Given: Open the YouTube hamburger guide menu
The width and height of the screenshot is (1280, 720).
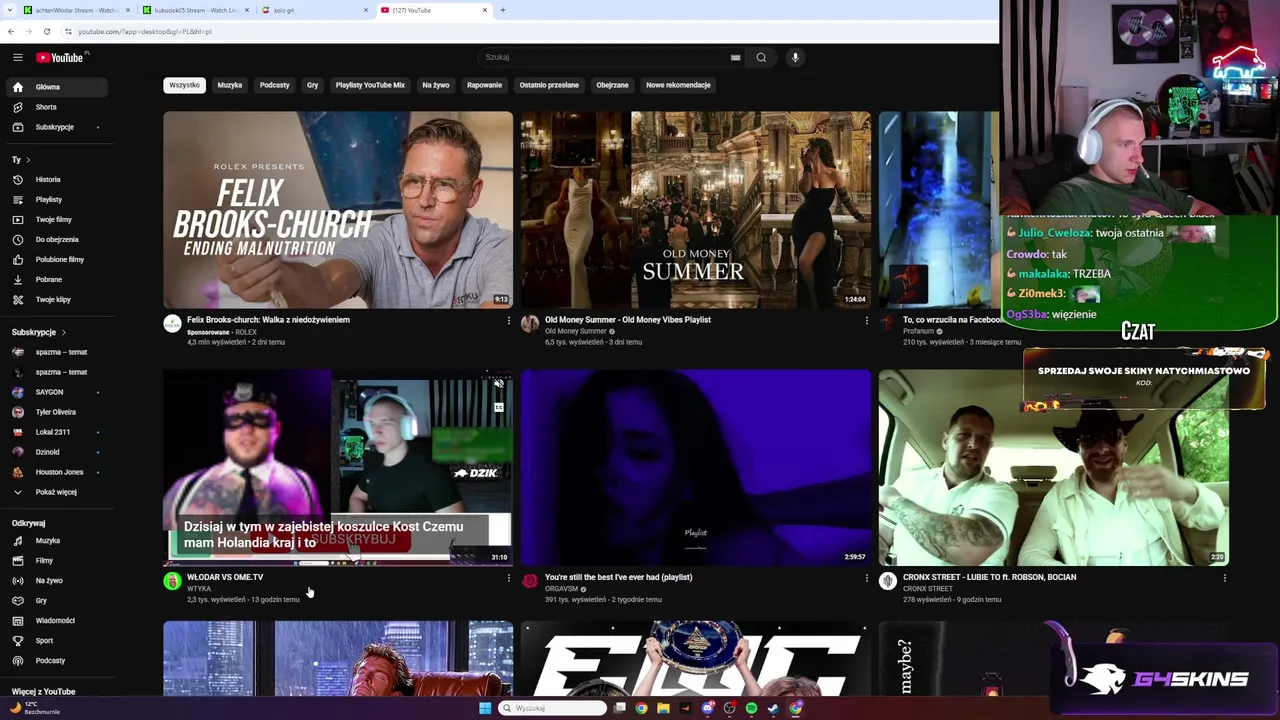Looking at the screenshot, I should click(x=17, y=57).
